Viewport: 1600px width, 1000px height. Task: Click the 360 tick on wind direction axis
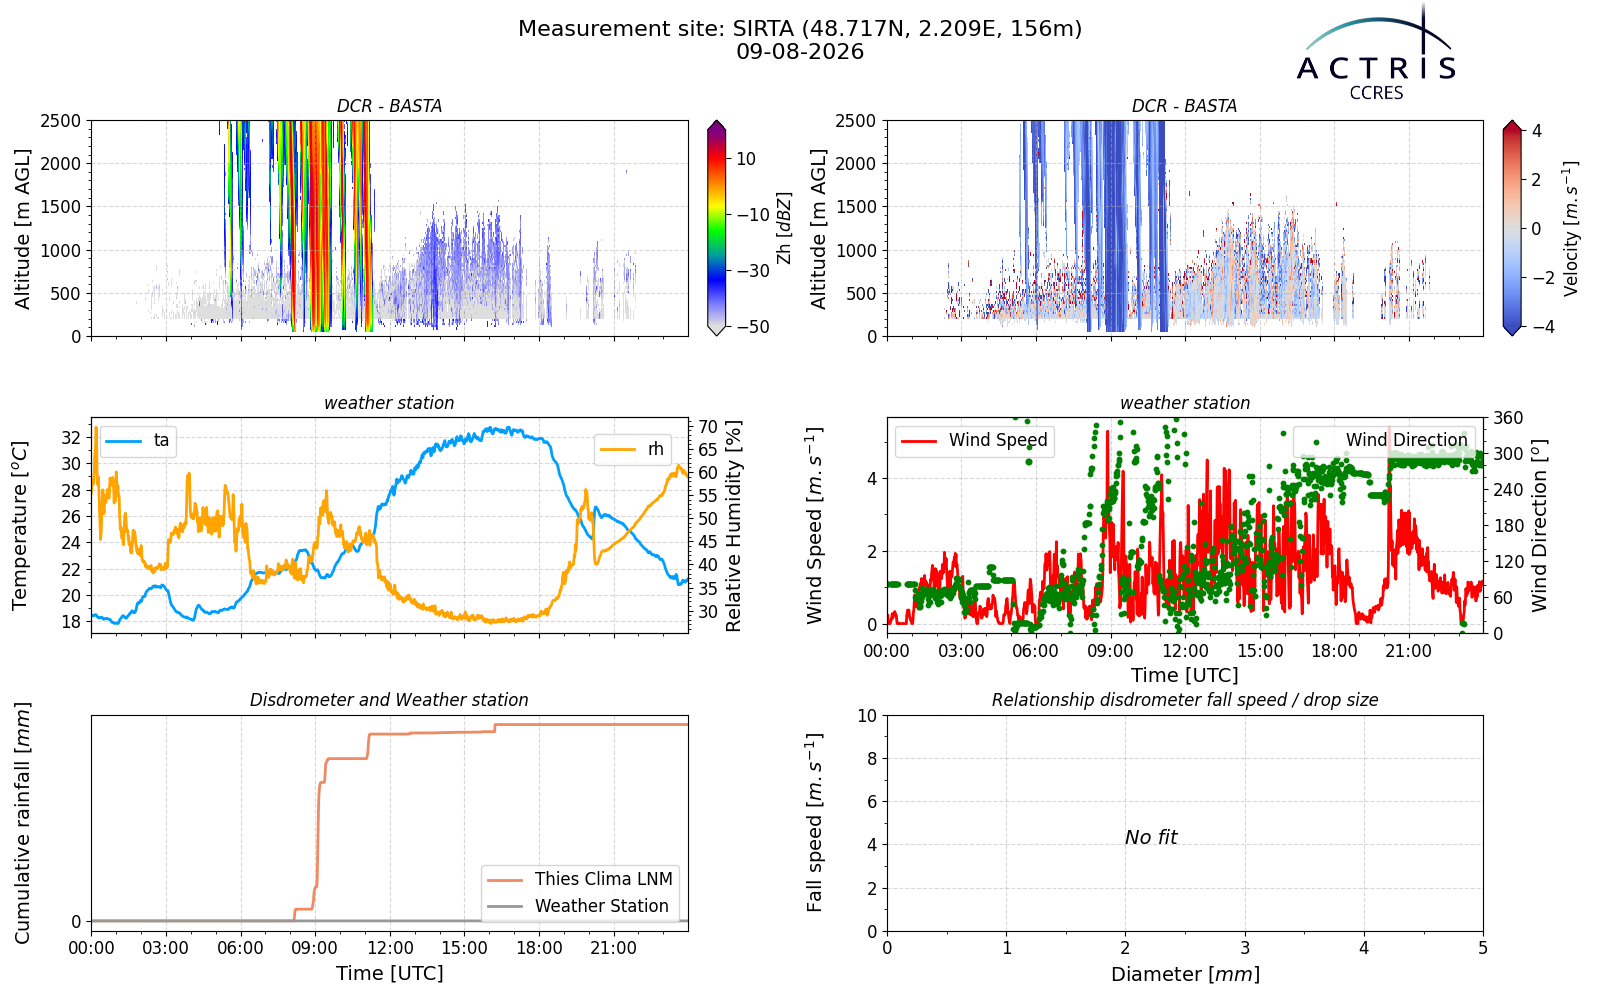(x=1508, y=418)
